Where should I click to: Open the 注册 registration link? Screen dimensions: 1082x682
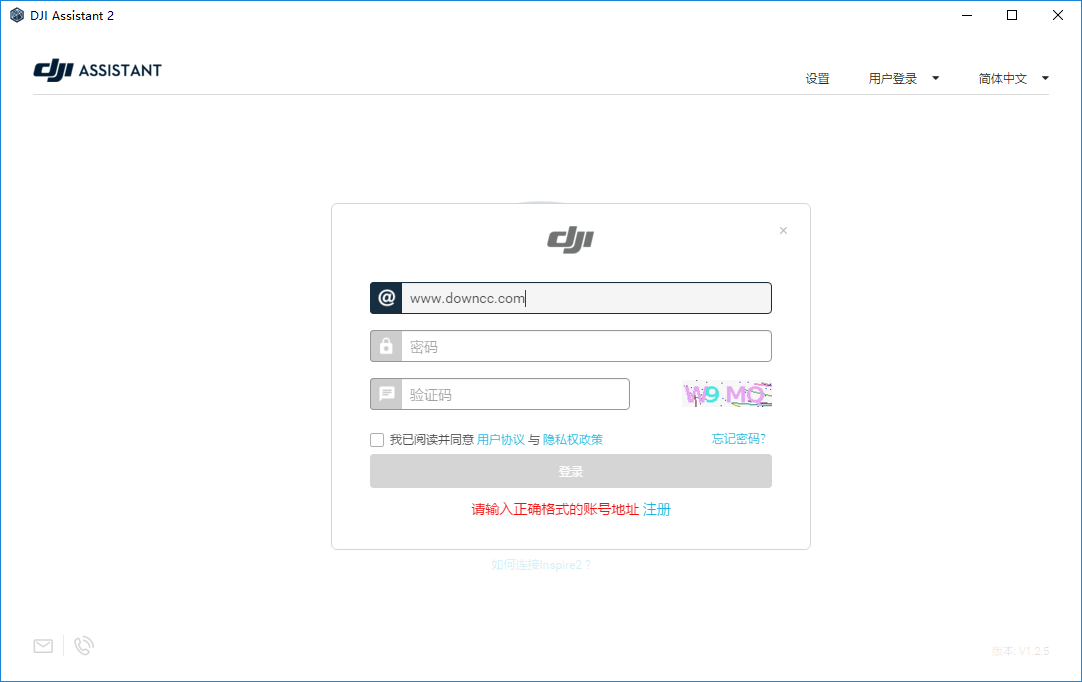click(656, 509)
